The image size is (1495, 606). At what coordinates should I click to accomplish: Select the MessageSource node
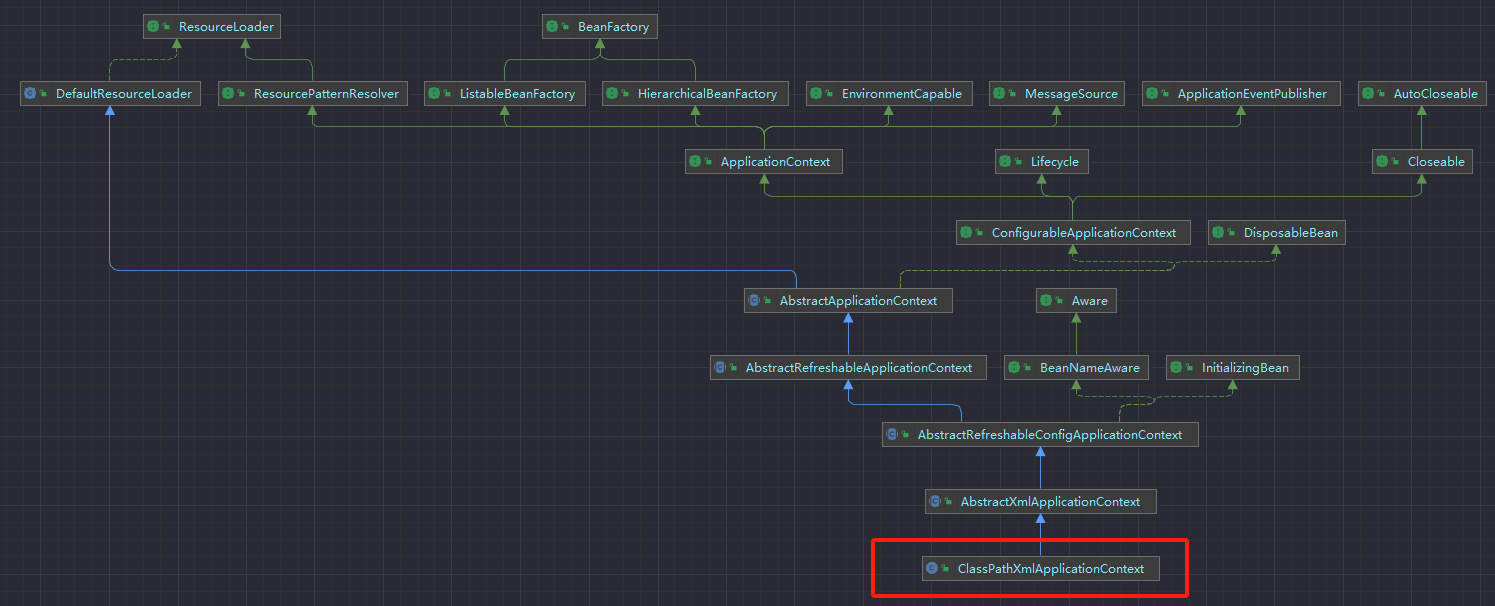1058,94
